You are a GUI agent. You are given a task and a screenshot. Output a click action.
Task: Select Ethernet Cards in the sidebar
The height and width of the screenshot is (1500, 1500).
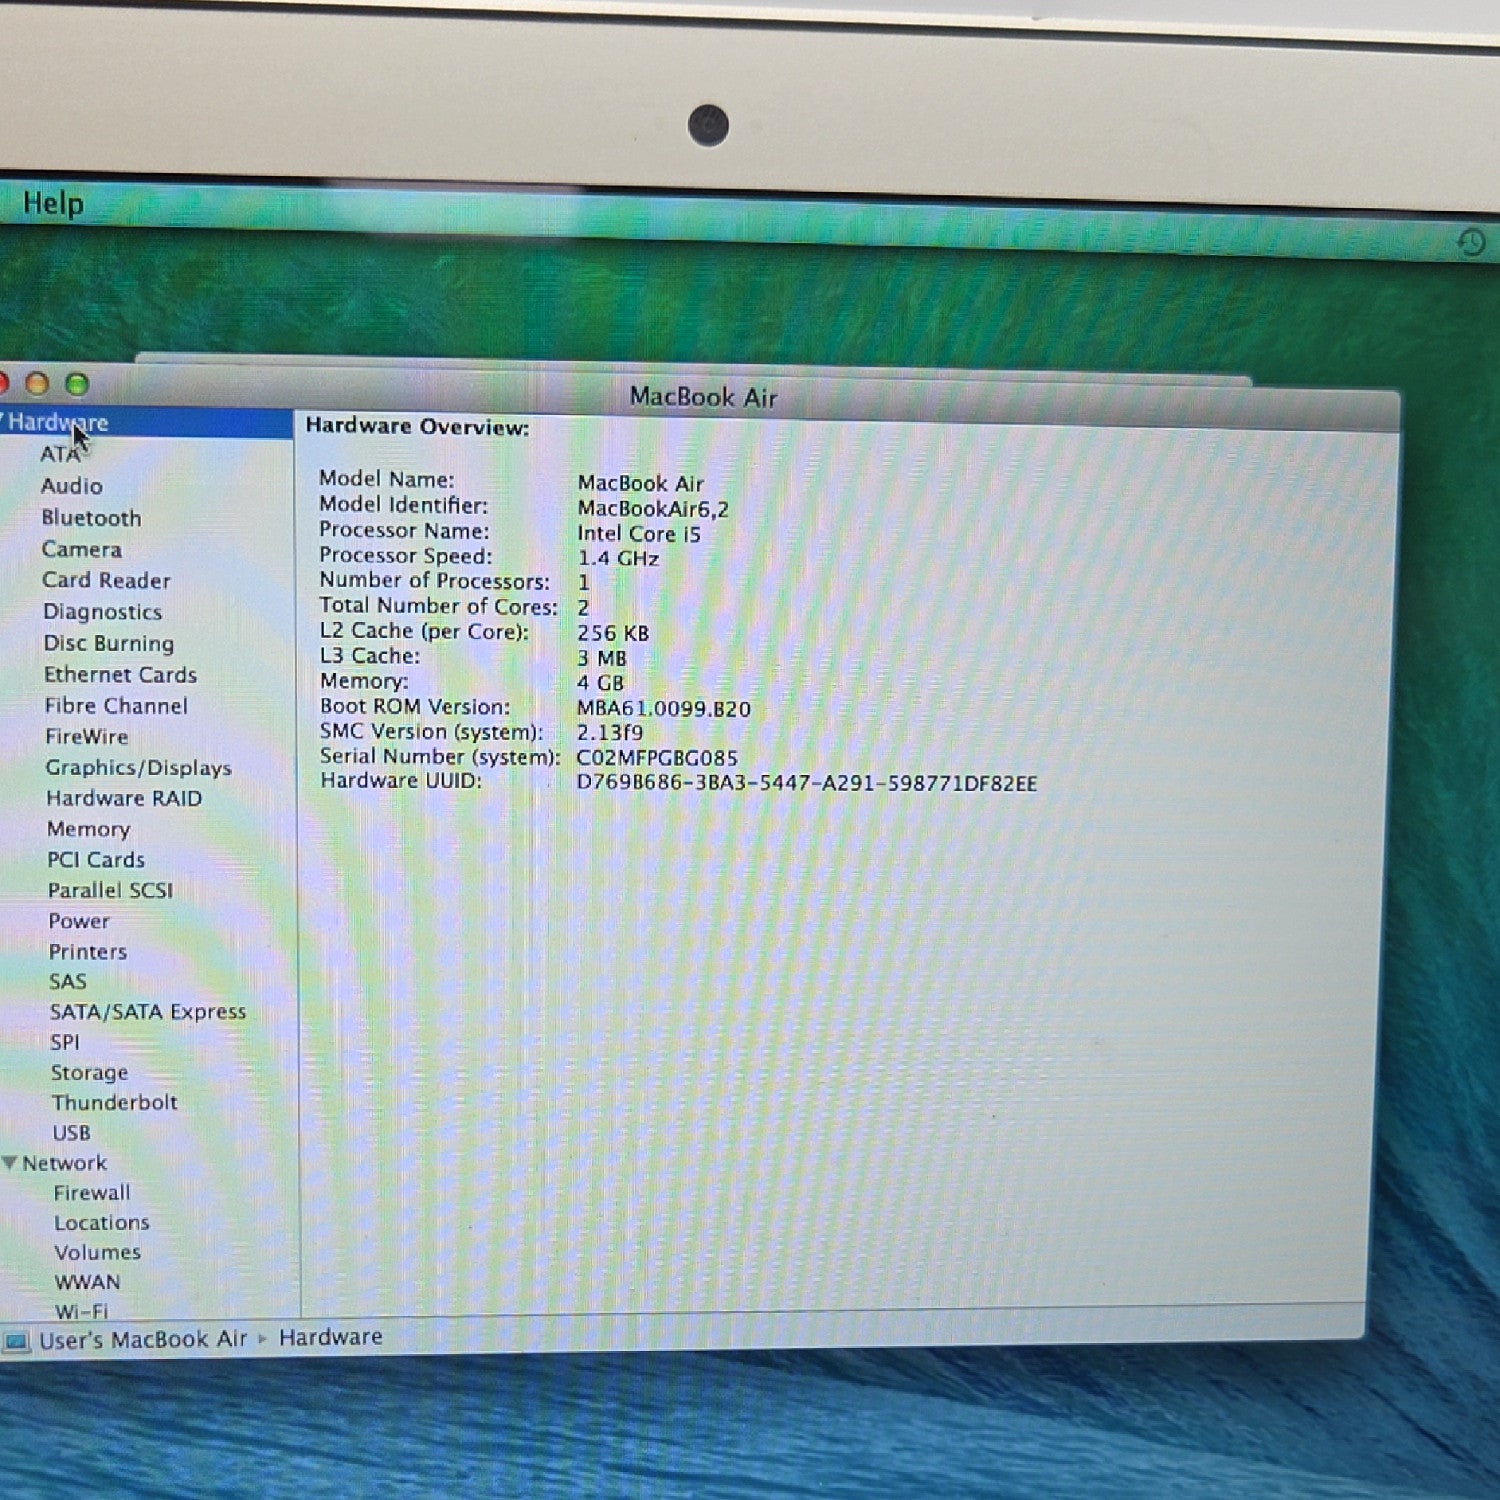coord(120,674)
